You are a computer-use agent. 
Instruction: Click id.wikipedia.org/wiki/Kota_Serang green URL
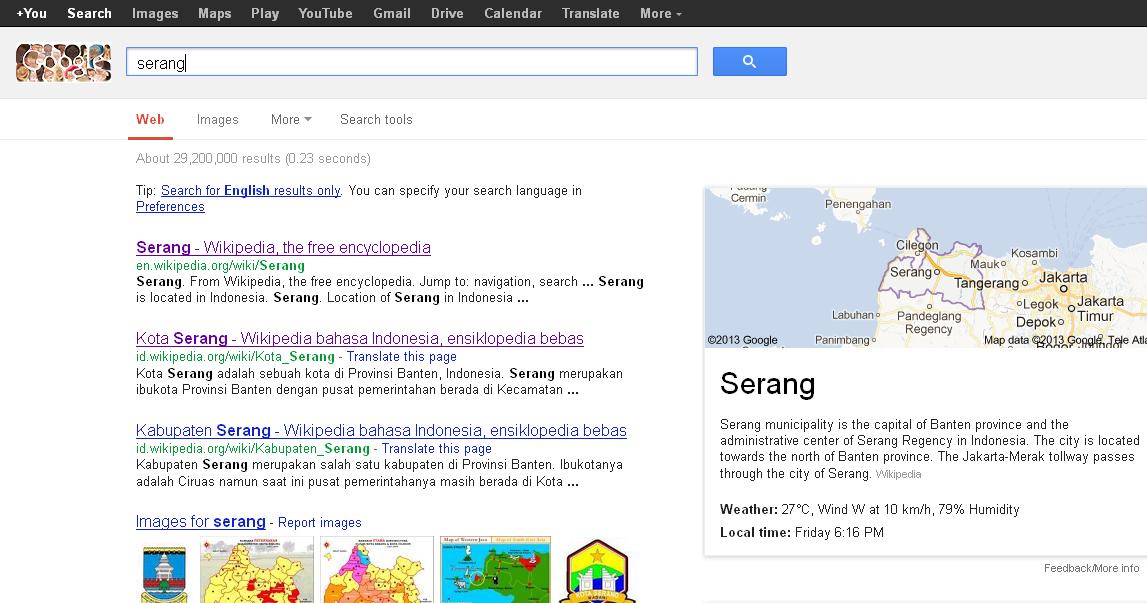pyautogui.click(x=236, y=356)
